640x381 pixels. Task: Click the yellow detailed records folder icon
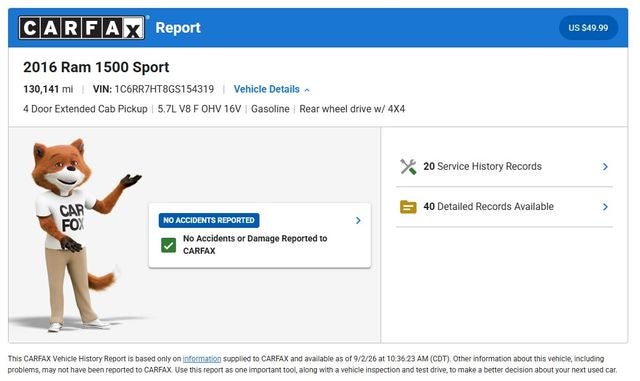pos(408,207)
